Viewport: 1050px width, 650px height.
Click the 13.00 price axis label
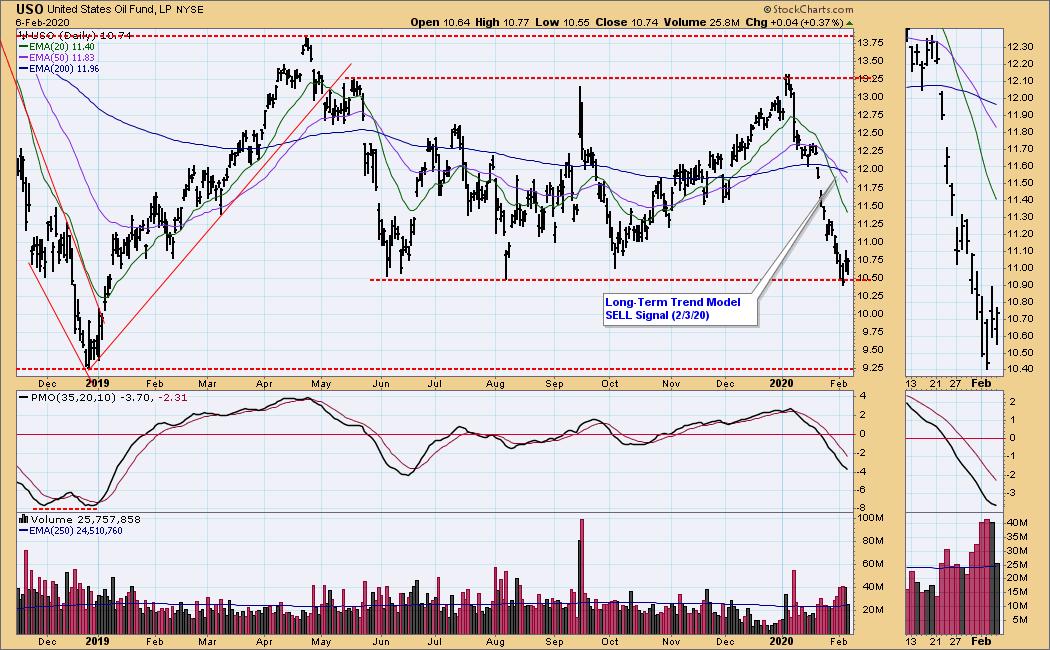click(x=871, y=97)
